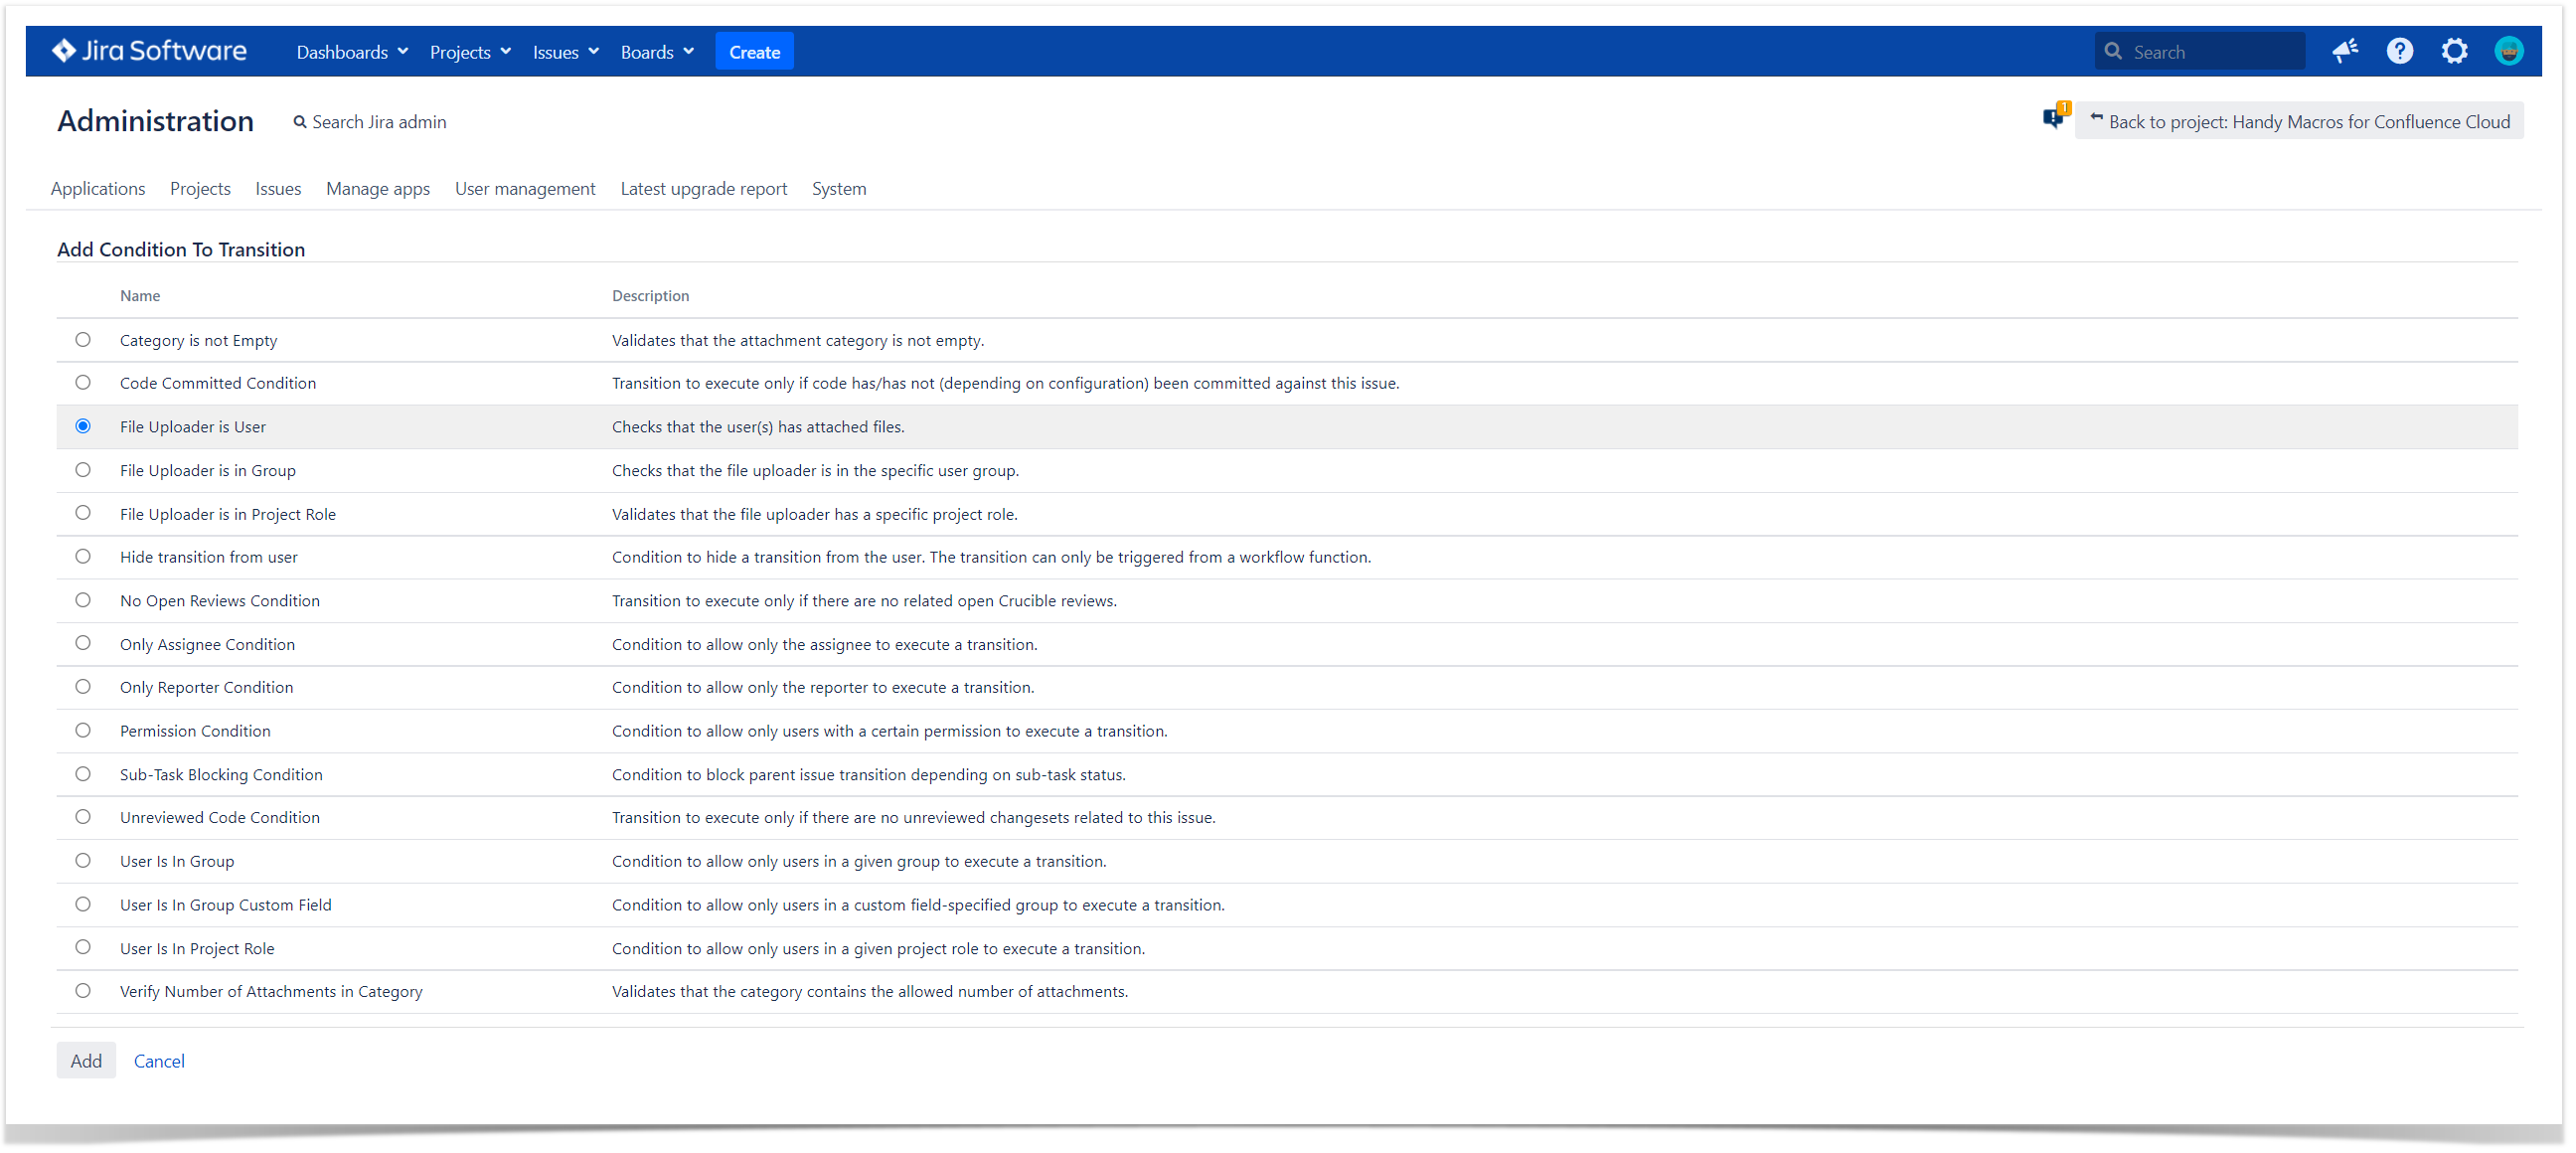Image resolution: width=2576 pixels, height=1153 pixels.
Task: Open the User management section
Action: click(525, 188)
